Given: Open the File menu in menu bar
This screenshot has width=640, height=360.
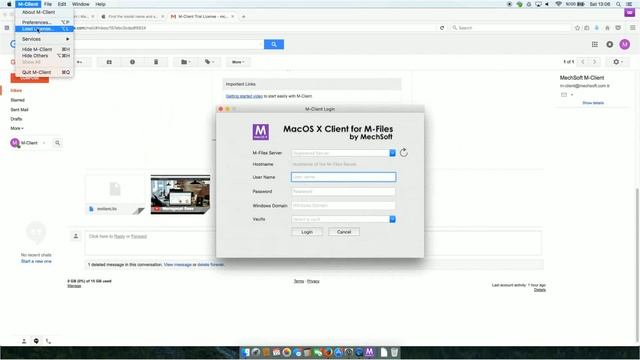Looking at the screenshot, I should tap(48, 4).
